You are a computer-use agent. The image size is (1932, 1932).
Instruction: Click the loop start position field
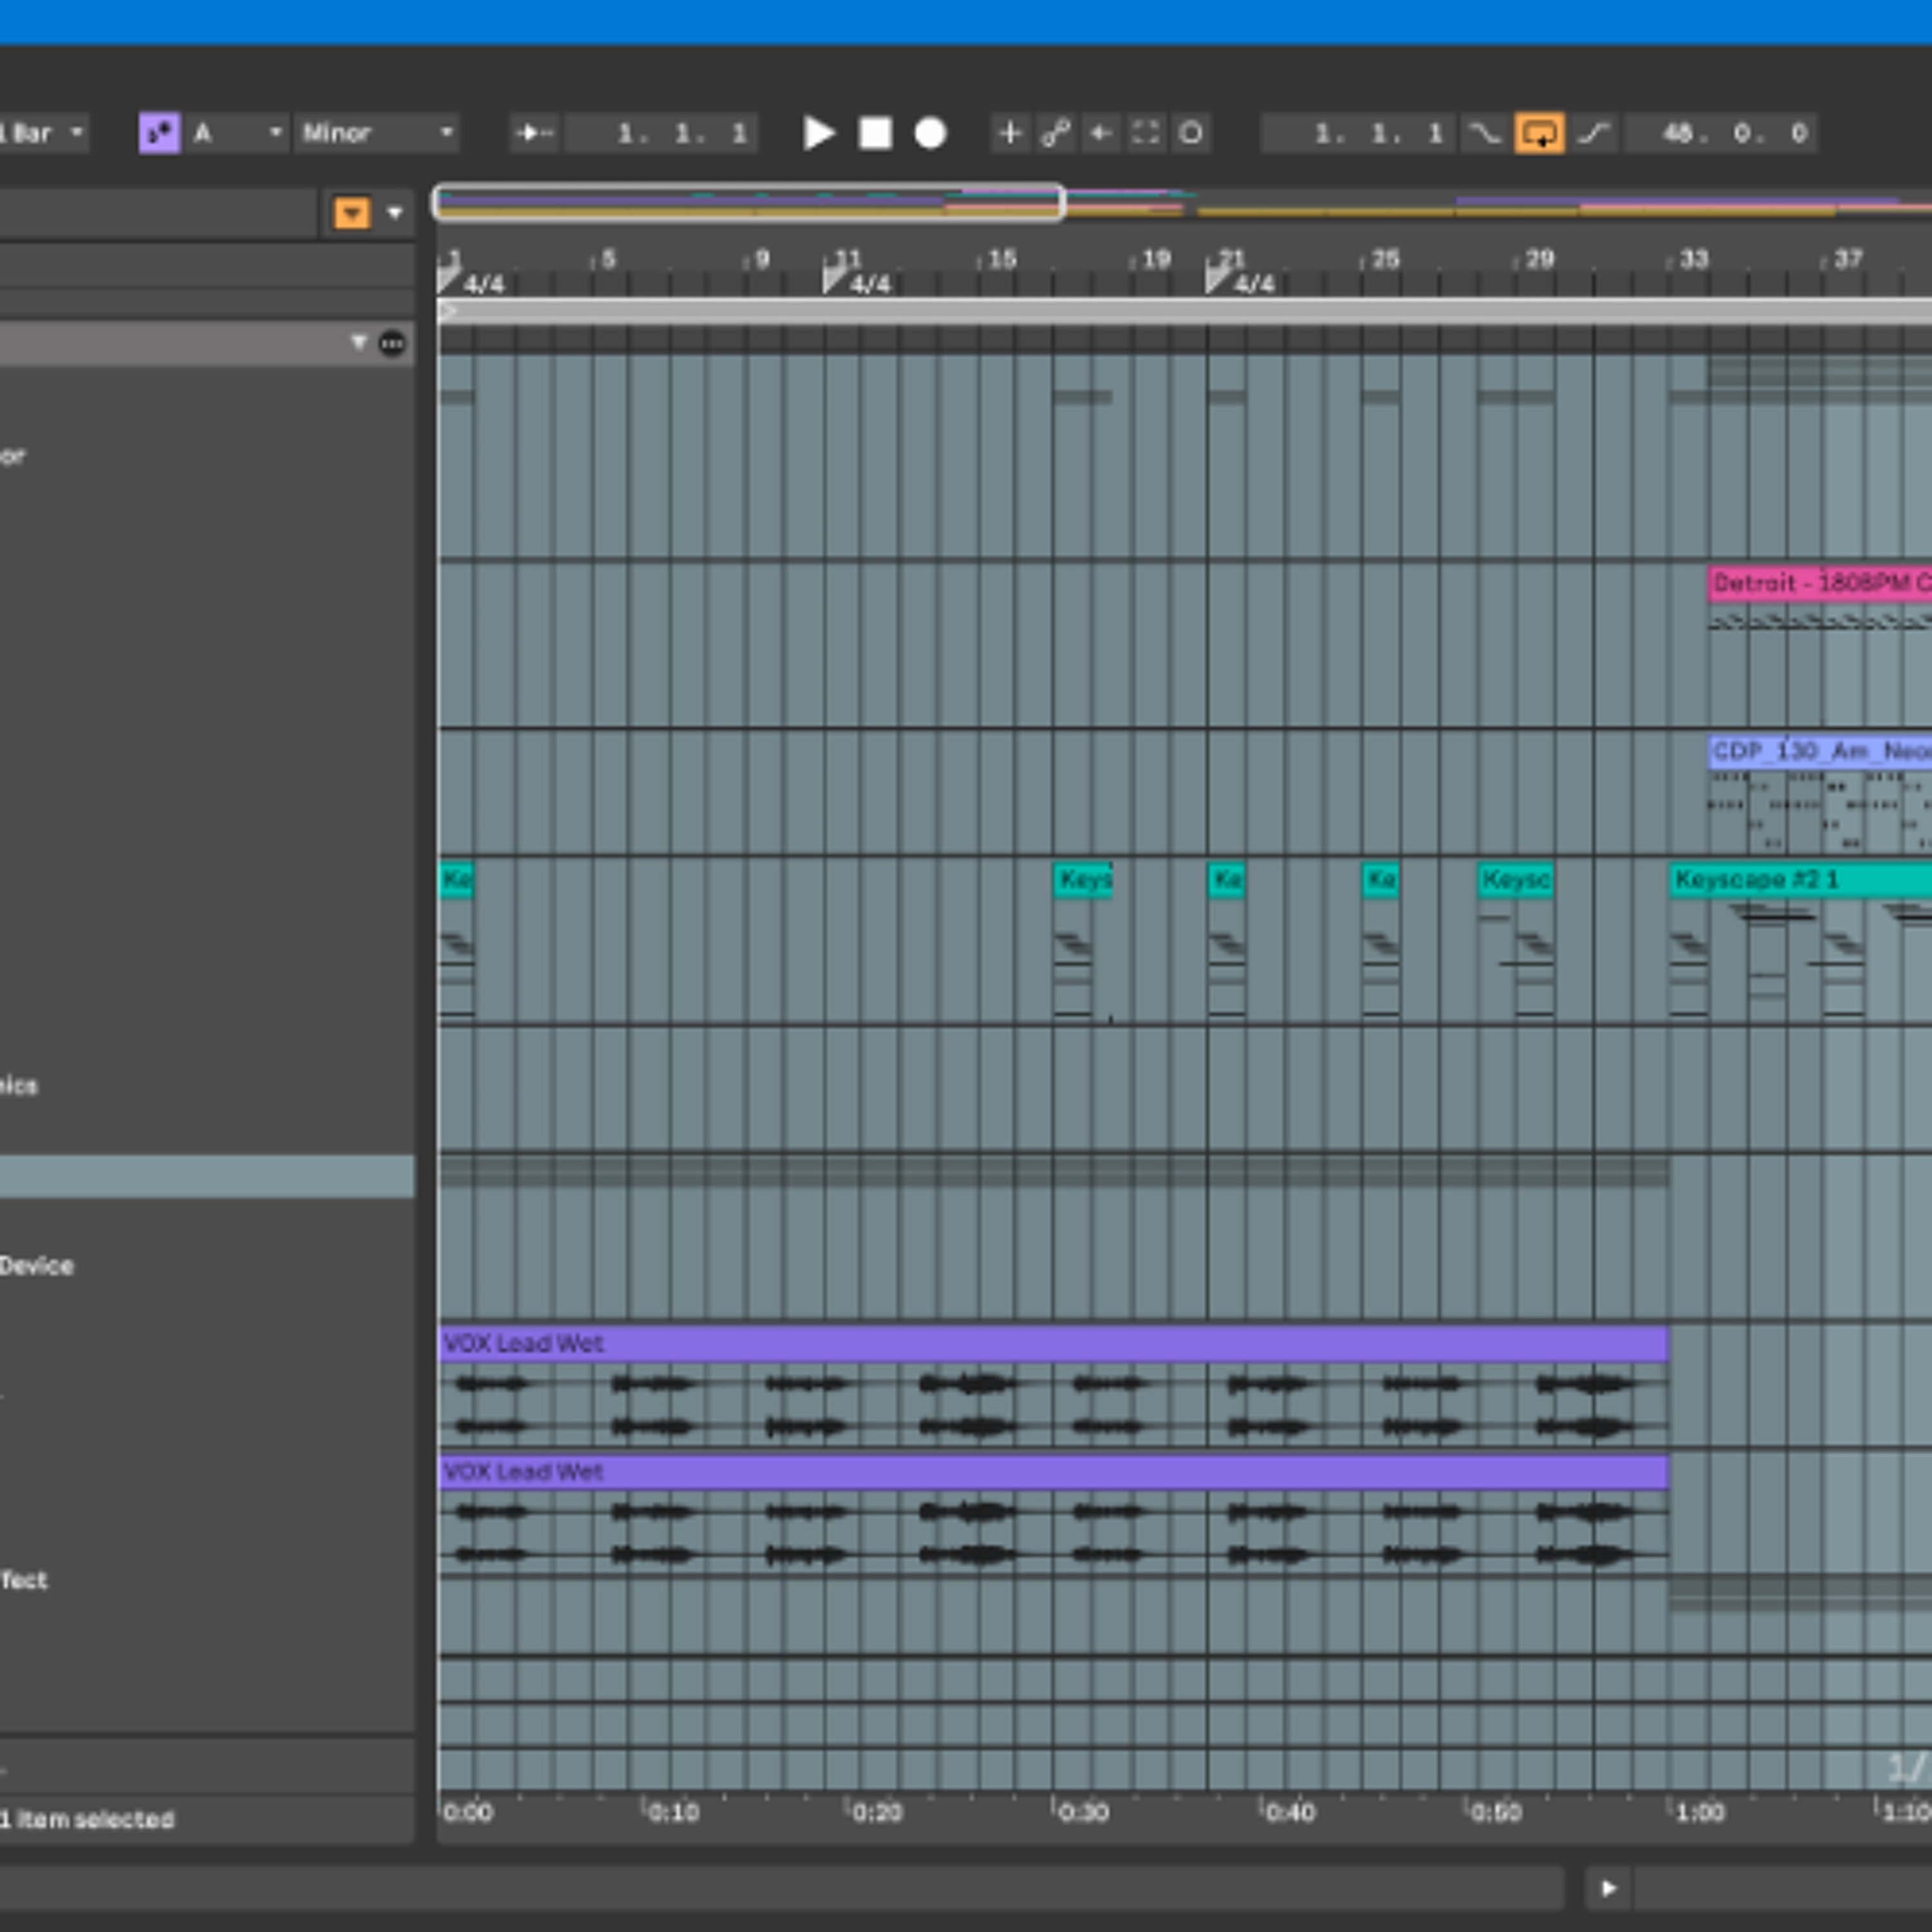click(1358, 133)
